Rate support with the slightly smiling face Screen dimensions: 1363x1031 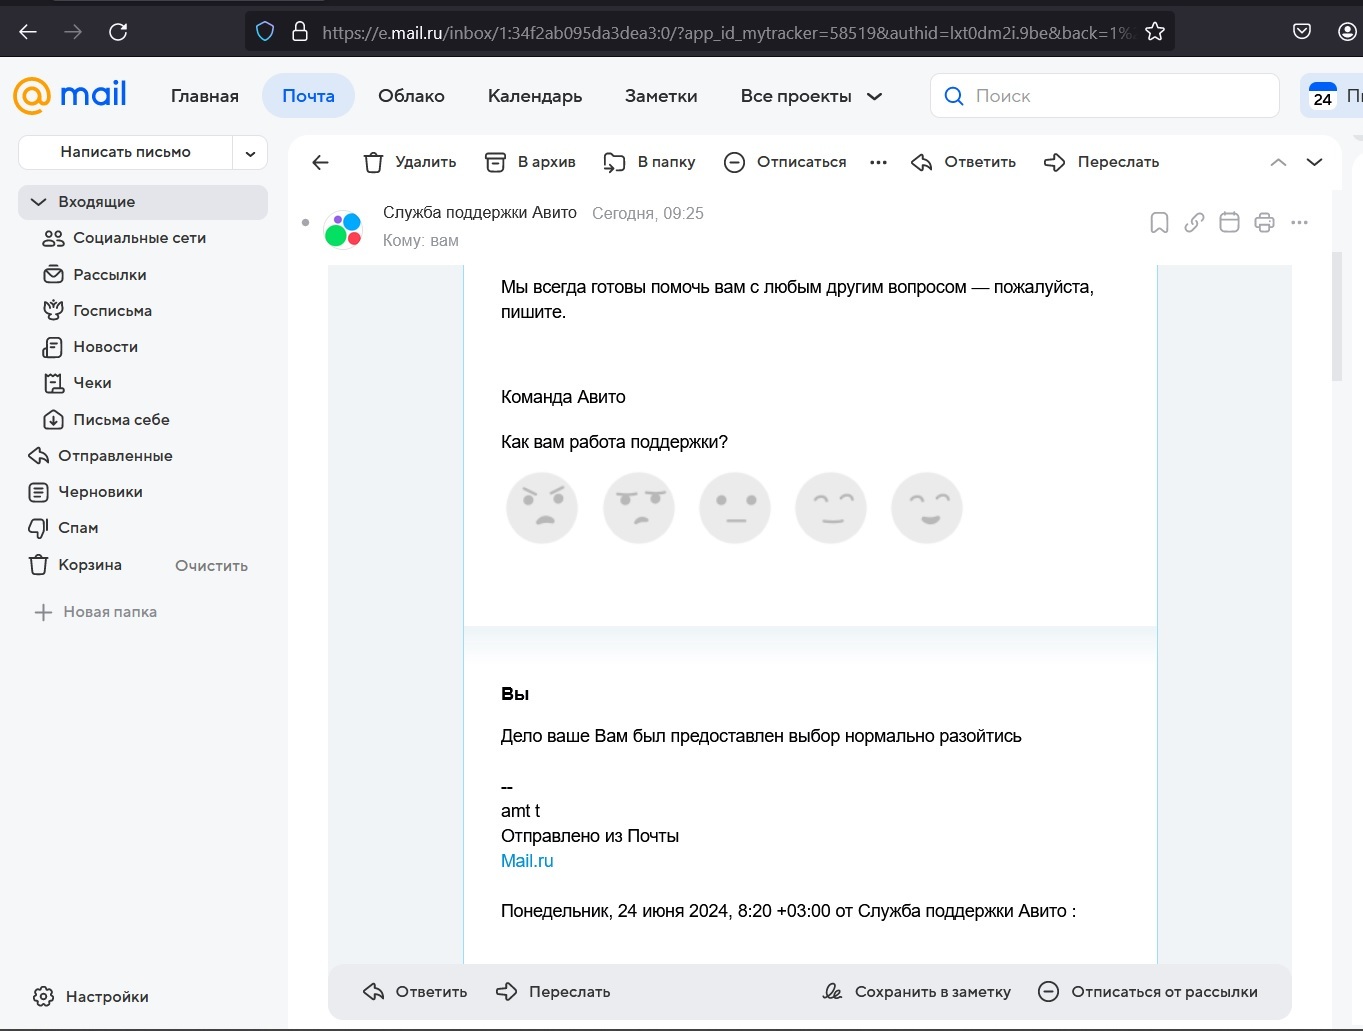[831, 507]
